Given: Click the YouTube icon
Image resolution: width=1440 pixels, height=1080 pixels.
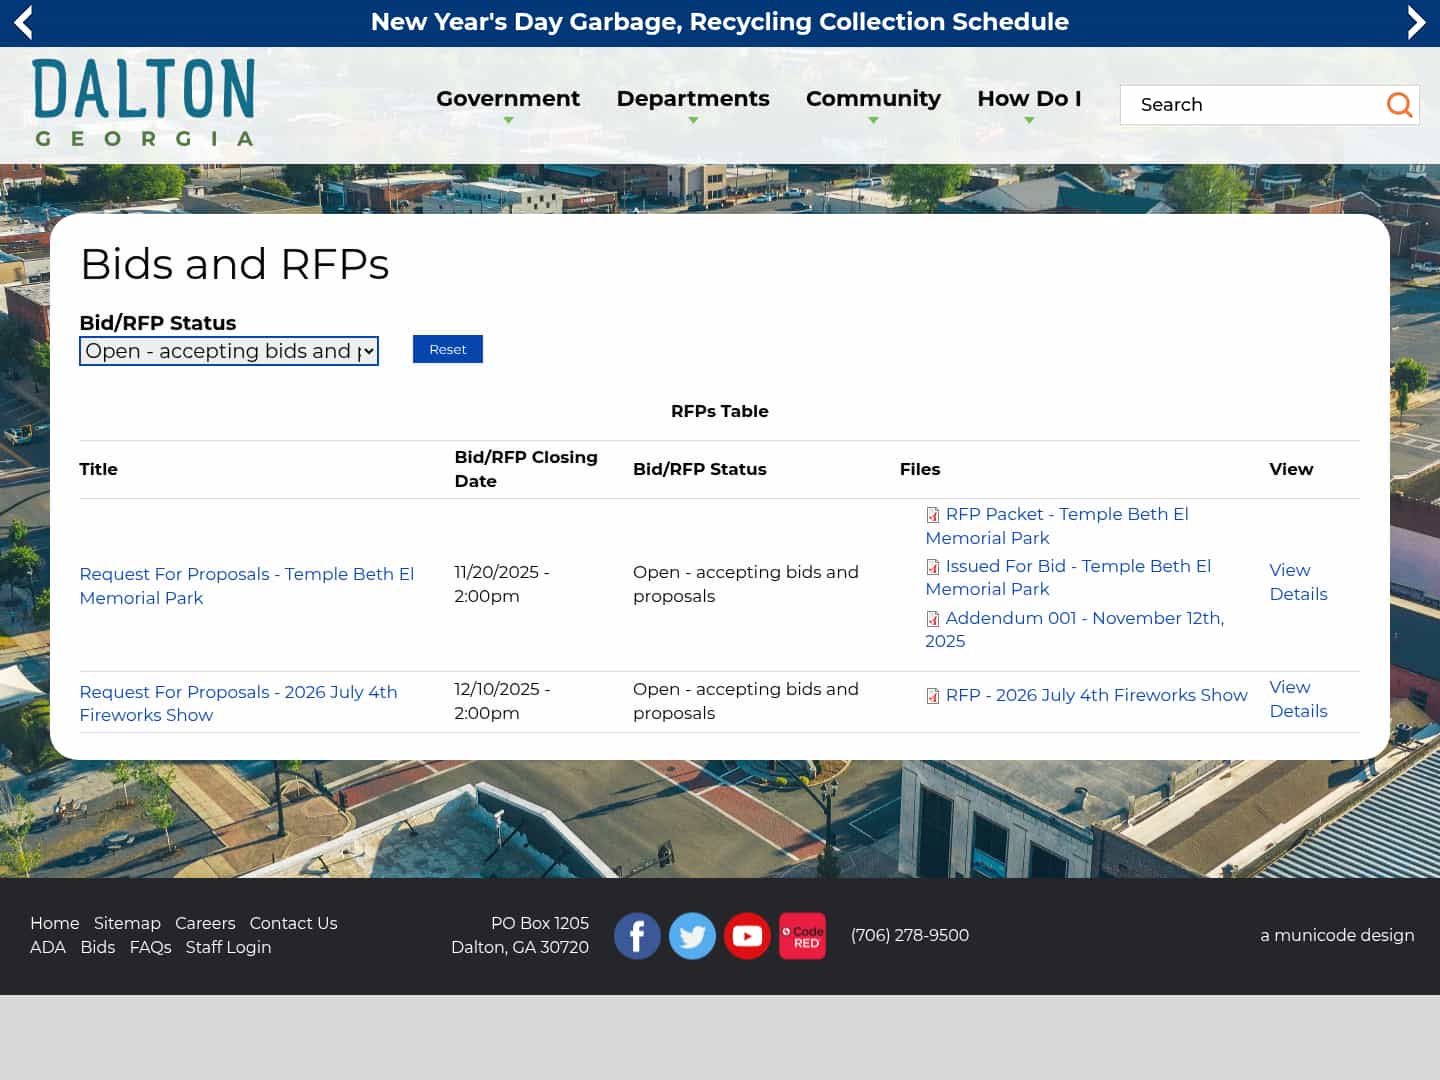Looking at the screenshot, I should coord(747,935).
